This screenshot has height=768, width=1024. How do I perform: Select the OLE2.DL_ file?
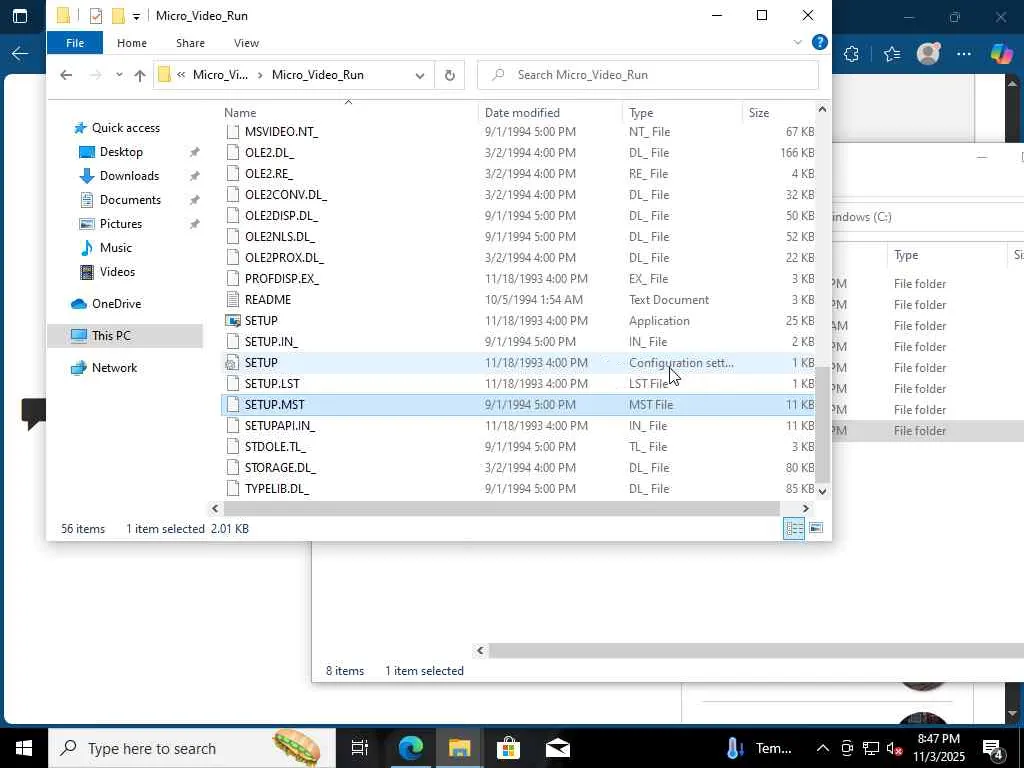click(269, 153)
